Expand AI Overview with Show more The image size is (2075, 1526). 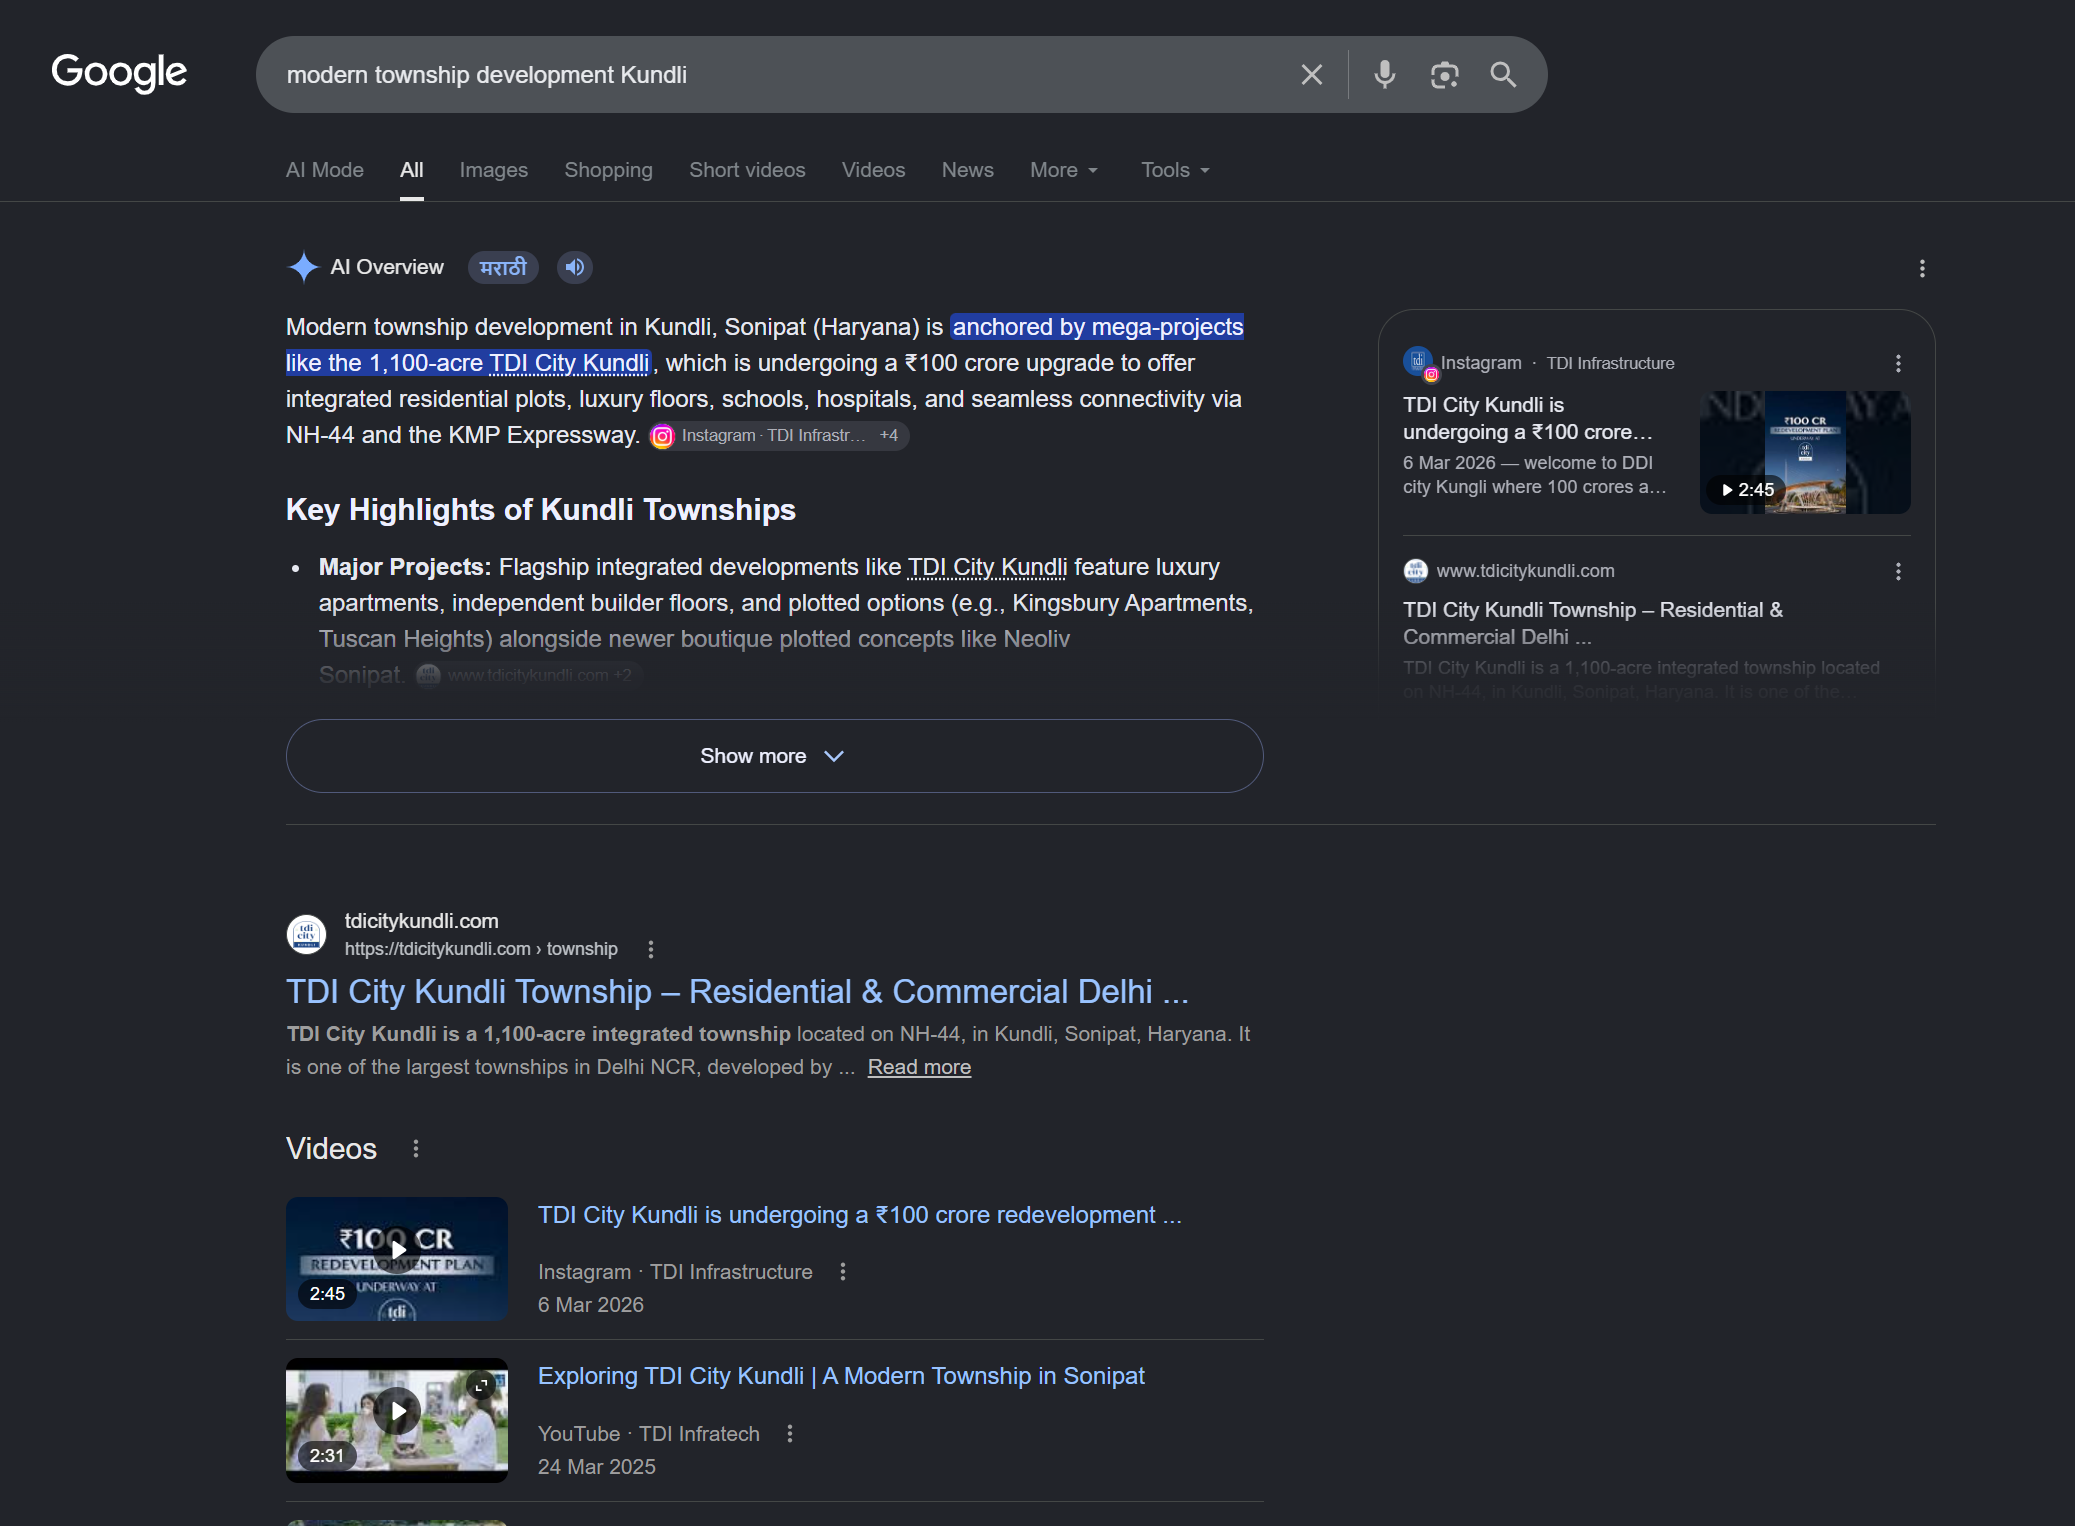click(774, 756)
